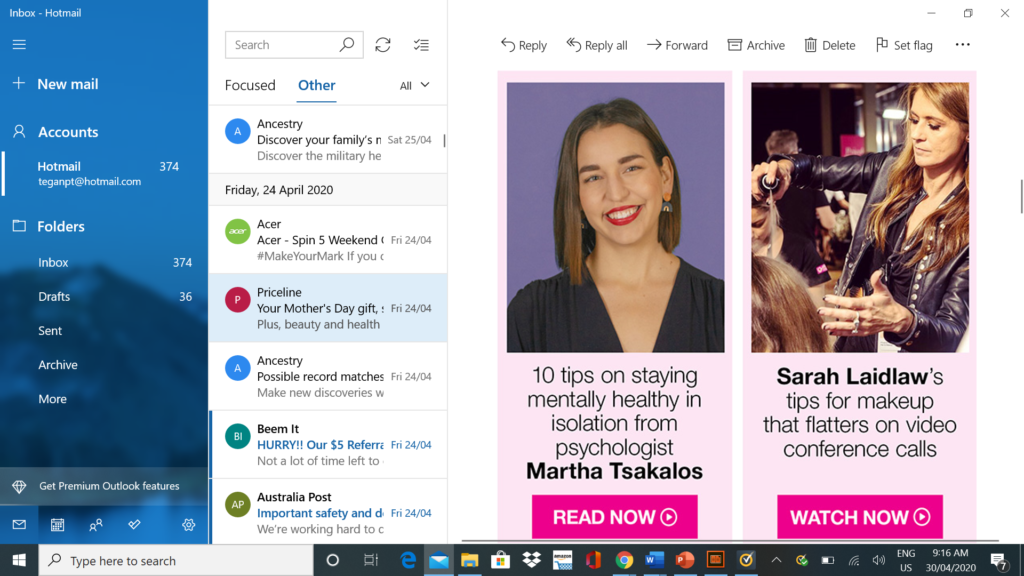This screenshot has width=1024, height=576.
Task: Expand the All filter dropdown
Action: [415, 86]
